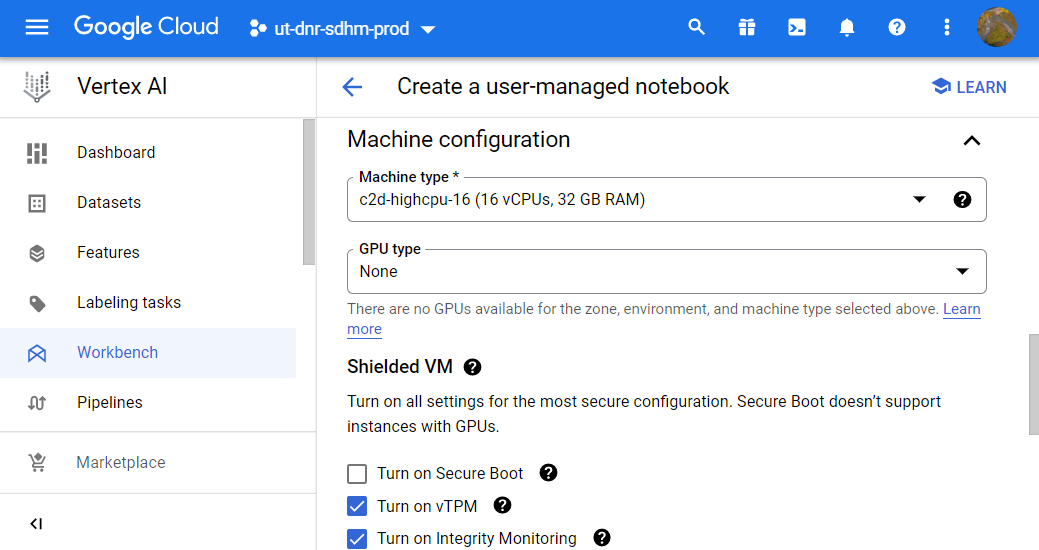Click the search magnifier icon
The width and height of the screenshot is (1039, 550).
pos(697,28)
